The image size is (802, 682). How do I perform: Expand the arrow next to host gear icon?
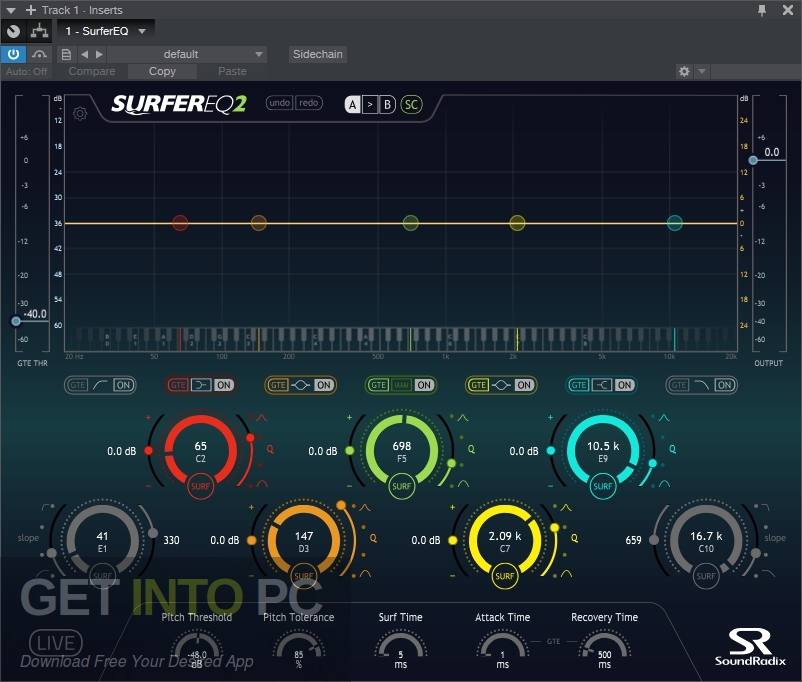click(702, 71)
